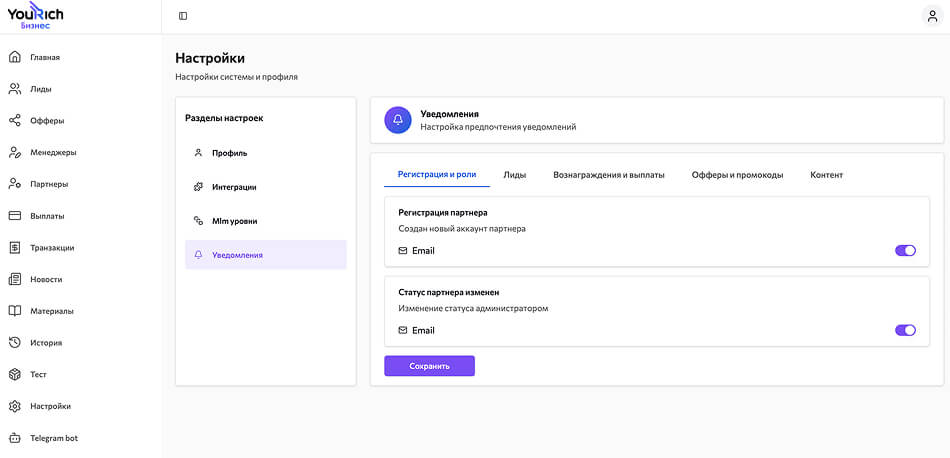Open Офферы page from the sidebar

coord(47,121)
